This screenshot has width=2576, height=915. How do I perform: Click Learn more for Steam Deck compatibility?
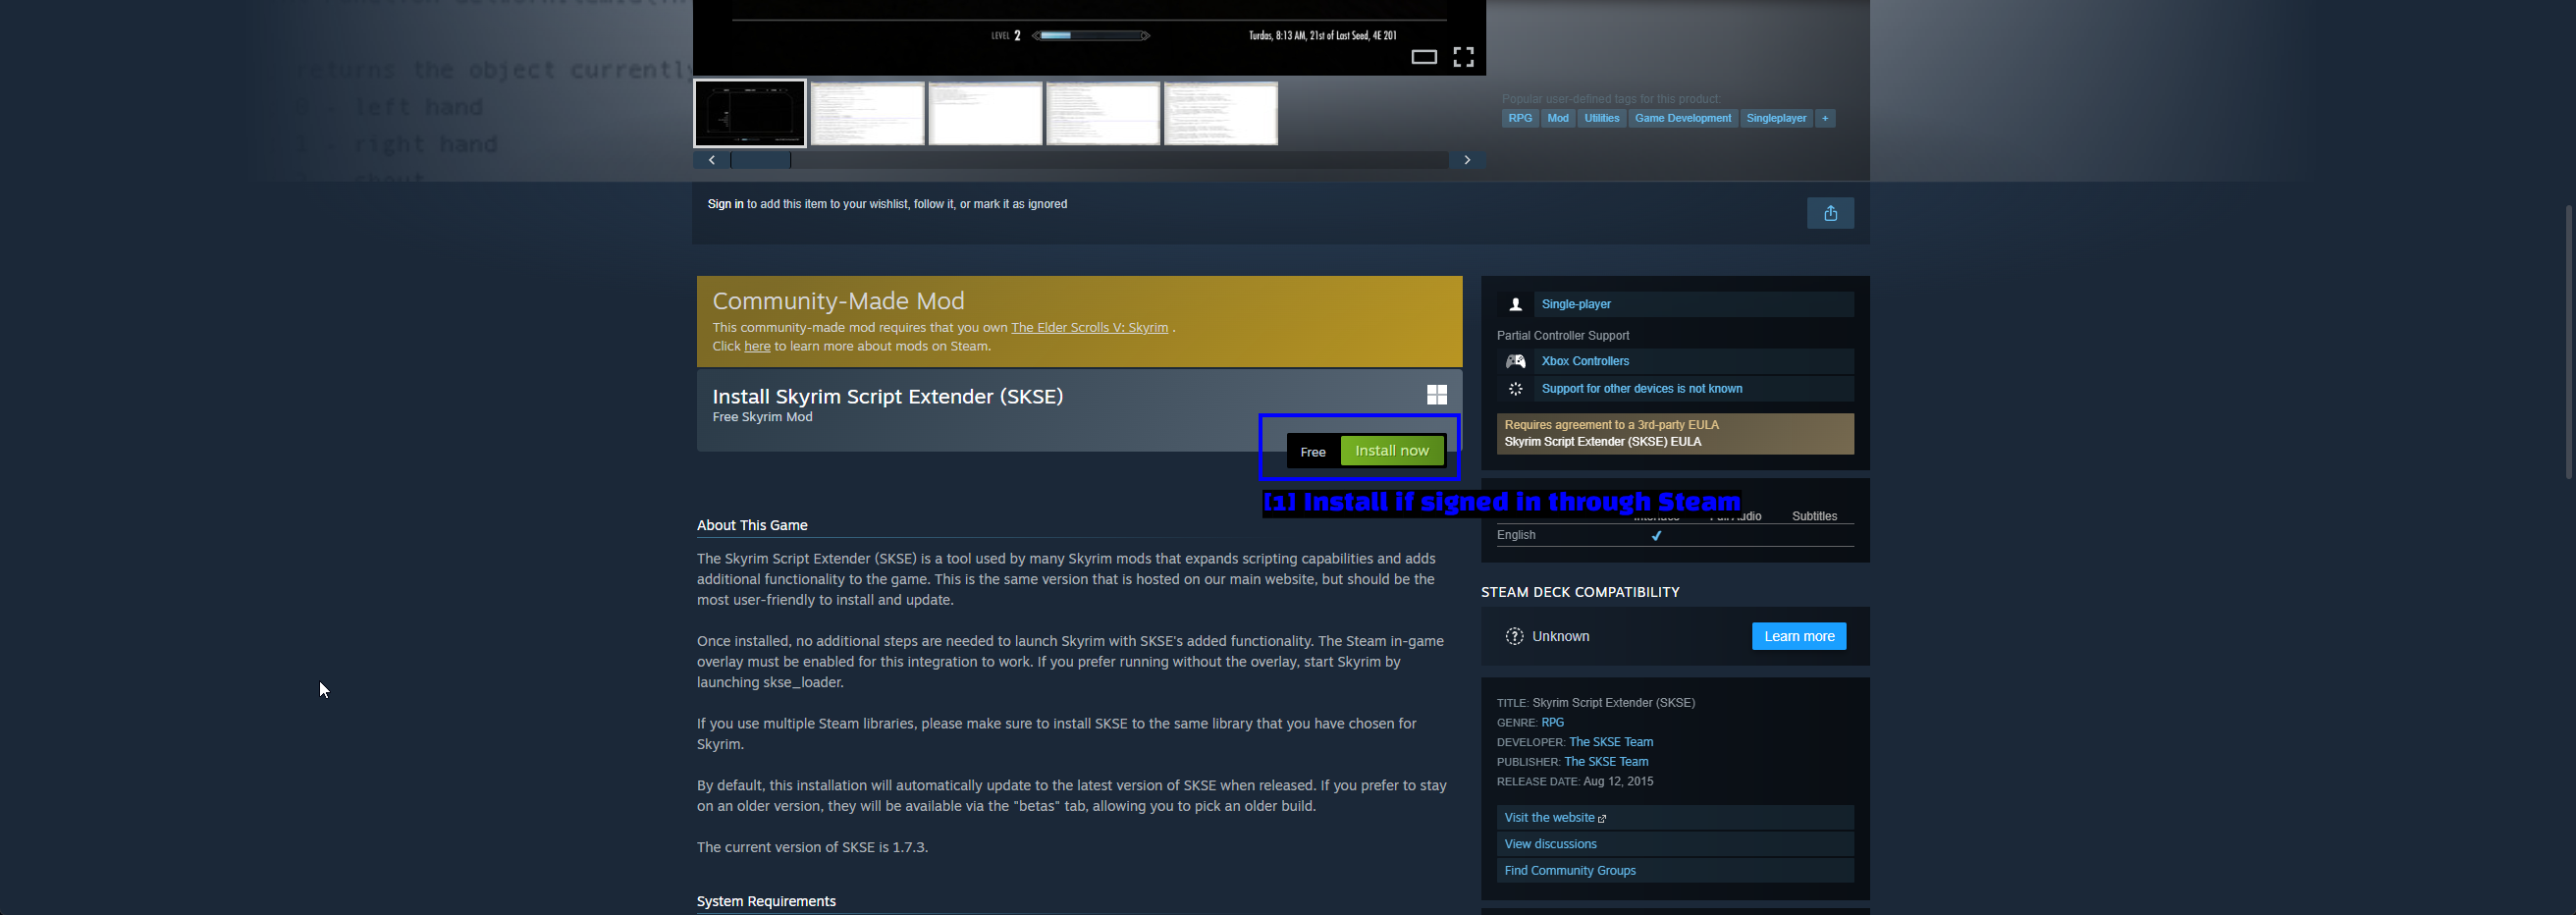1798,636
